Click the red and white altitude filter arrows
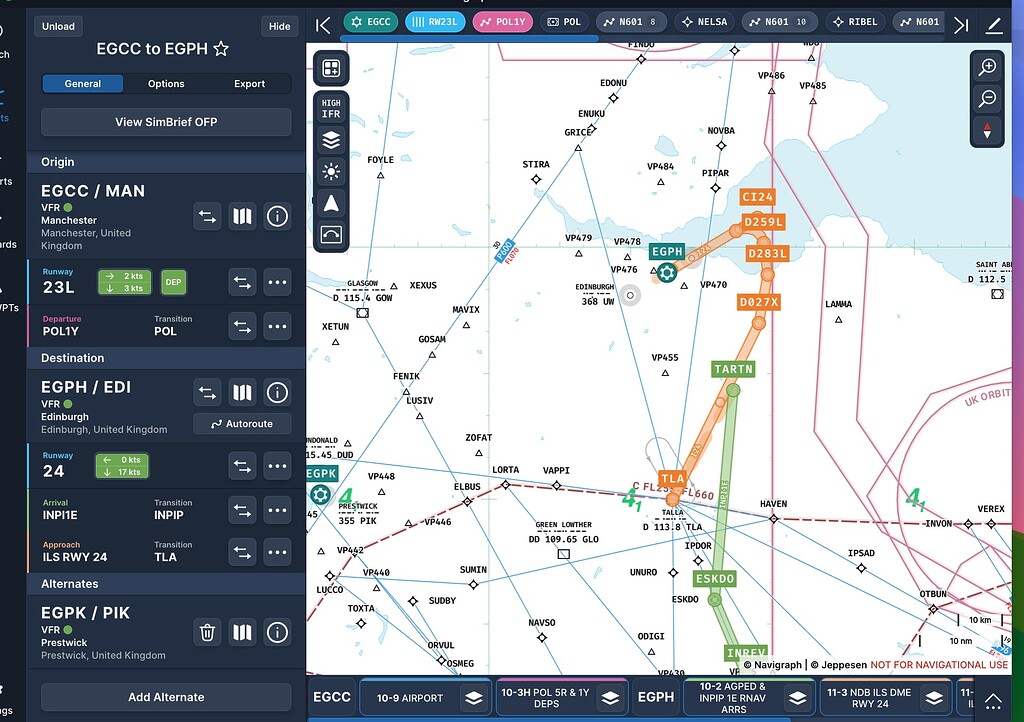 point(988,131)
